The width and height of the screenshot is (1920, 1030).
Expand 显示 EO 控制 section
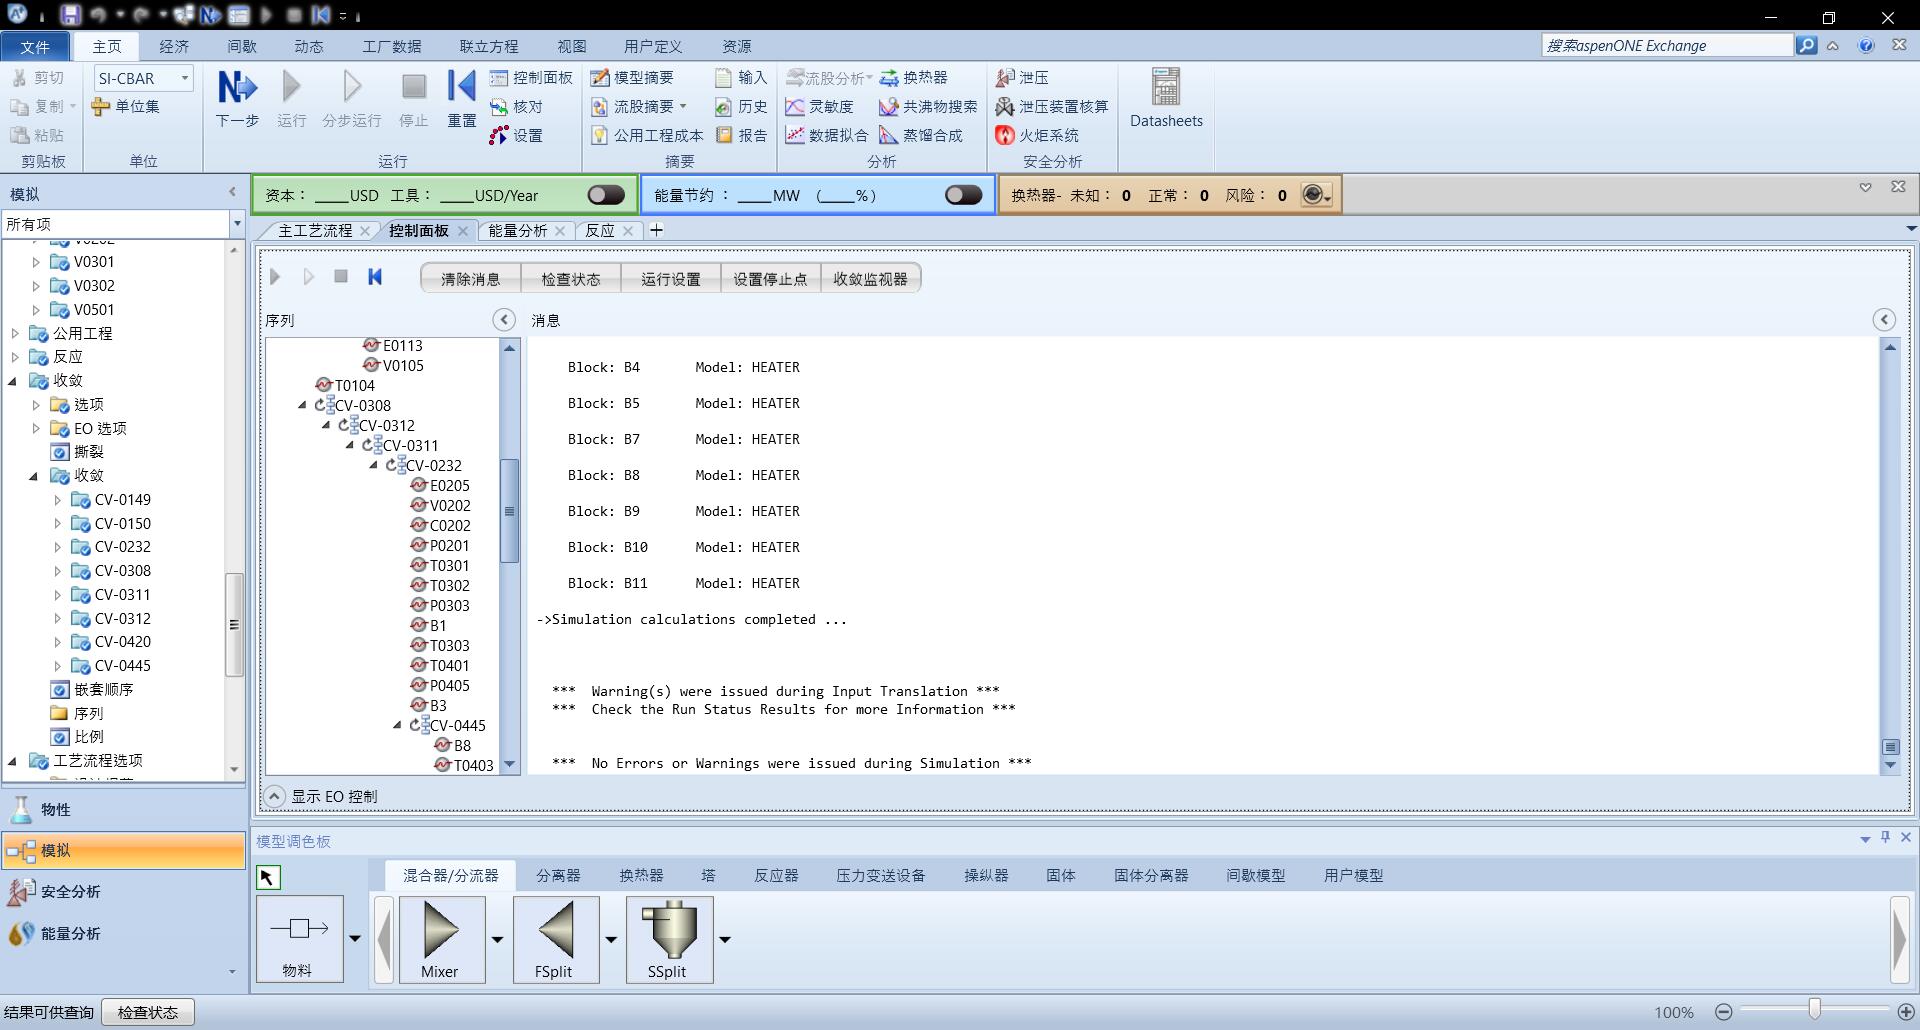tap(274, 796)
